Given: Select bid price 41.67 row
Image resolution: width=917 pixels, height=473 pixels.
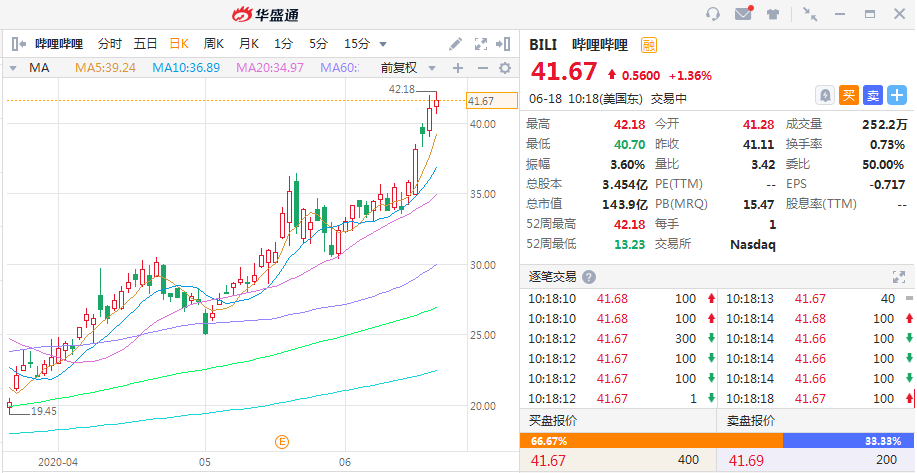Looking at the screenshot, I should pos(618,460).
